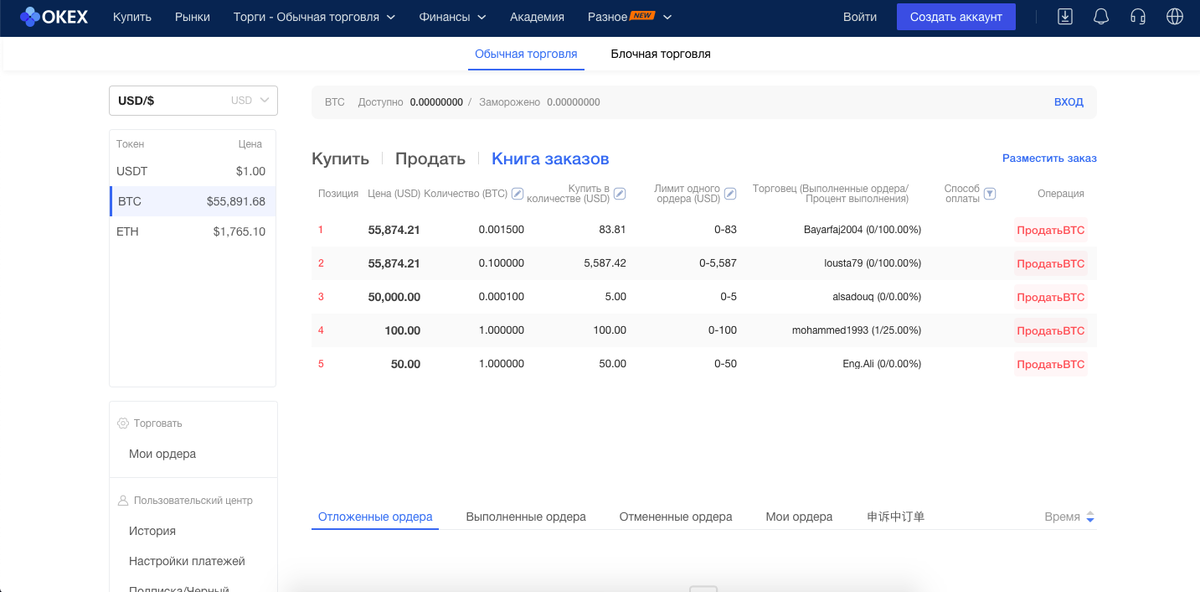The image size is (1200, 592).
Task: Expand the USD/$ currency dropdown
Action: tap(193, 100)
